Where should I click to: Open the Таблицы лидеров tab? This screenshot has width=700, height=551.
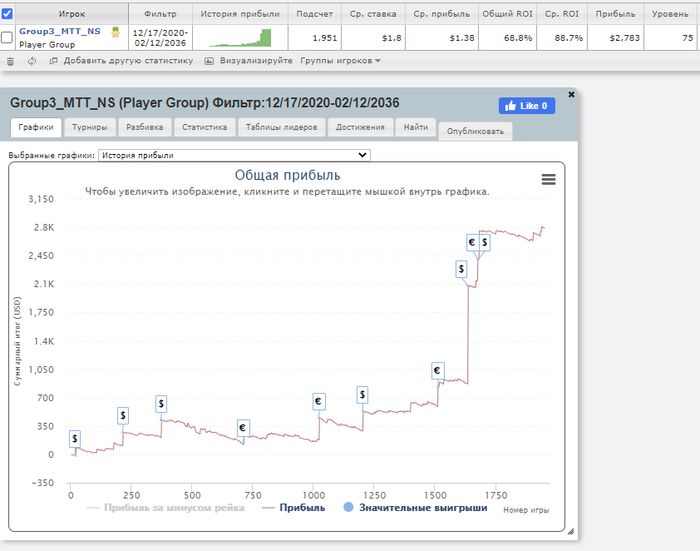pyautogui.click(x=281, y=127)
